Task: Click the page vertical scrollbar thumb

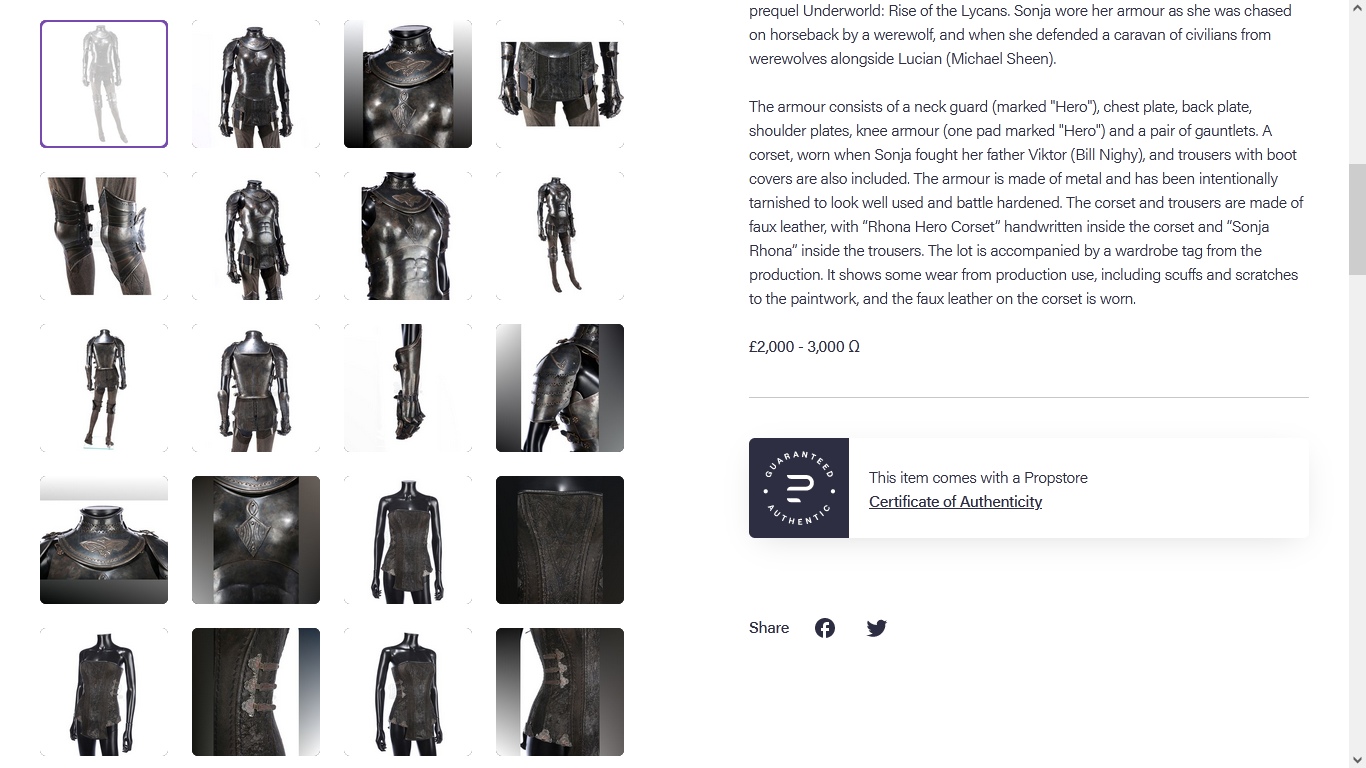Action: [1357, 220]
